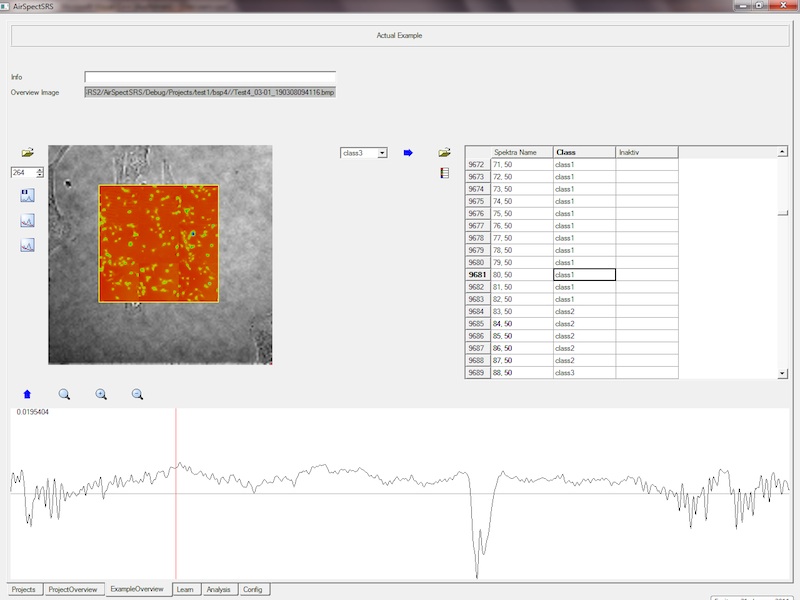Increase the 264 spinner value by one

click(x=40, y=169)
